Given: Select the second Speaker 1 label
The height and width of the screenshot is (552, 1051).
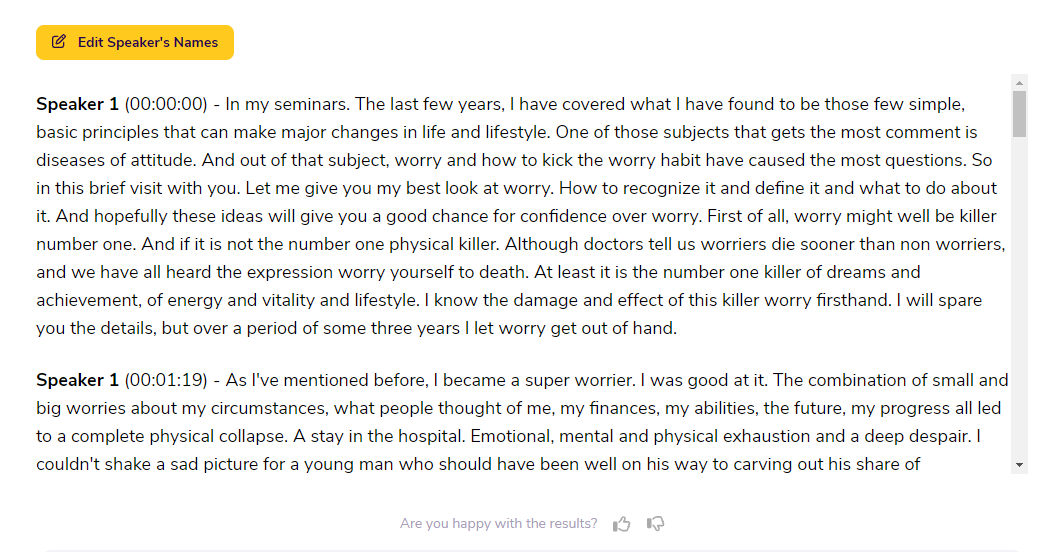Looking at the screenshot, I should point(77,381).
